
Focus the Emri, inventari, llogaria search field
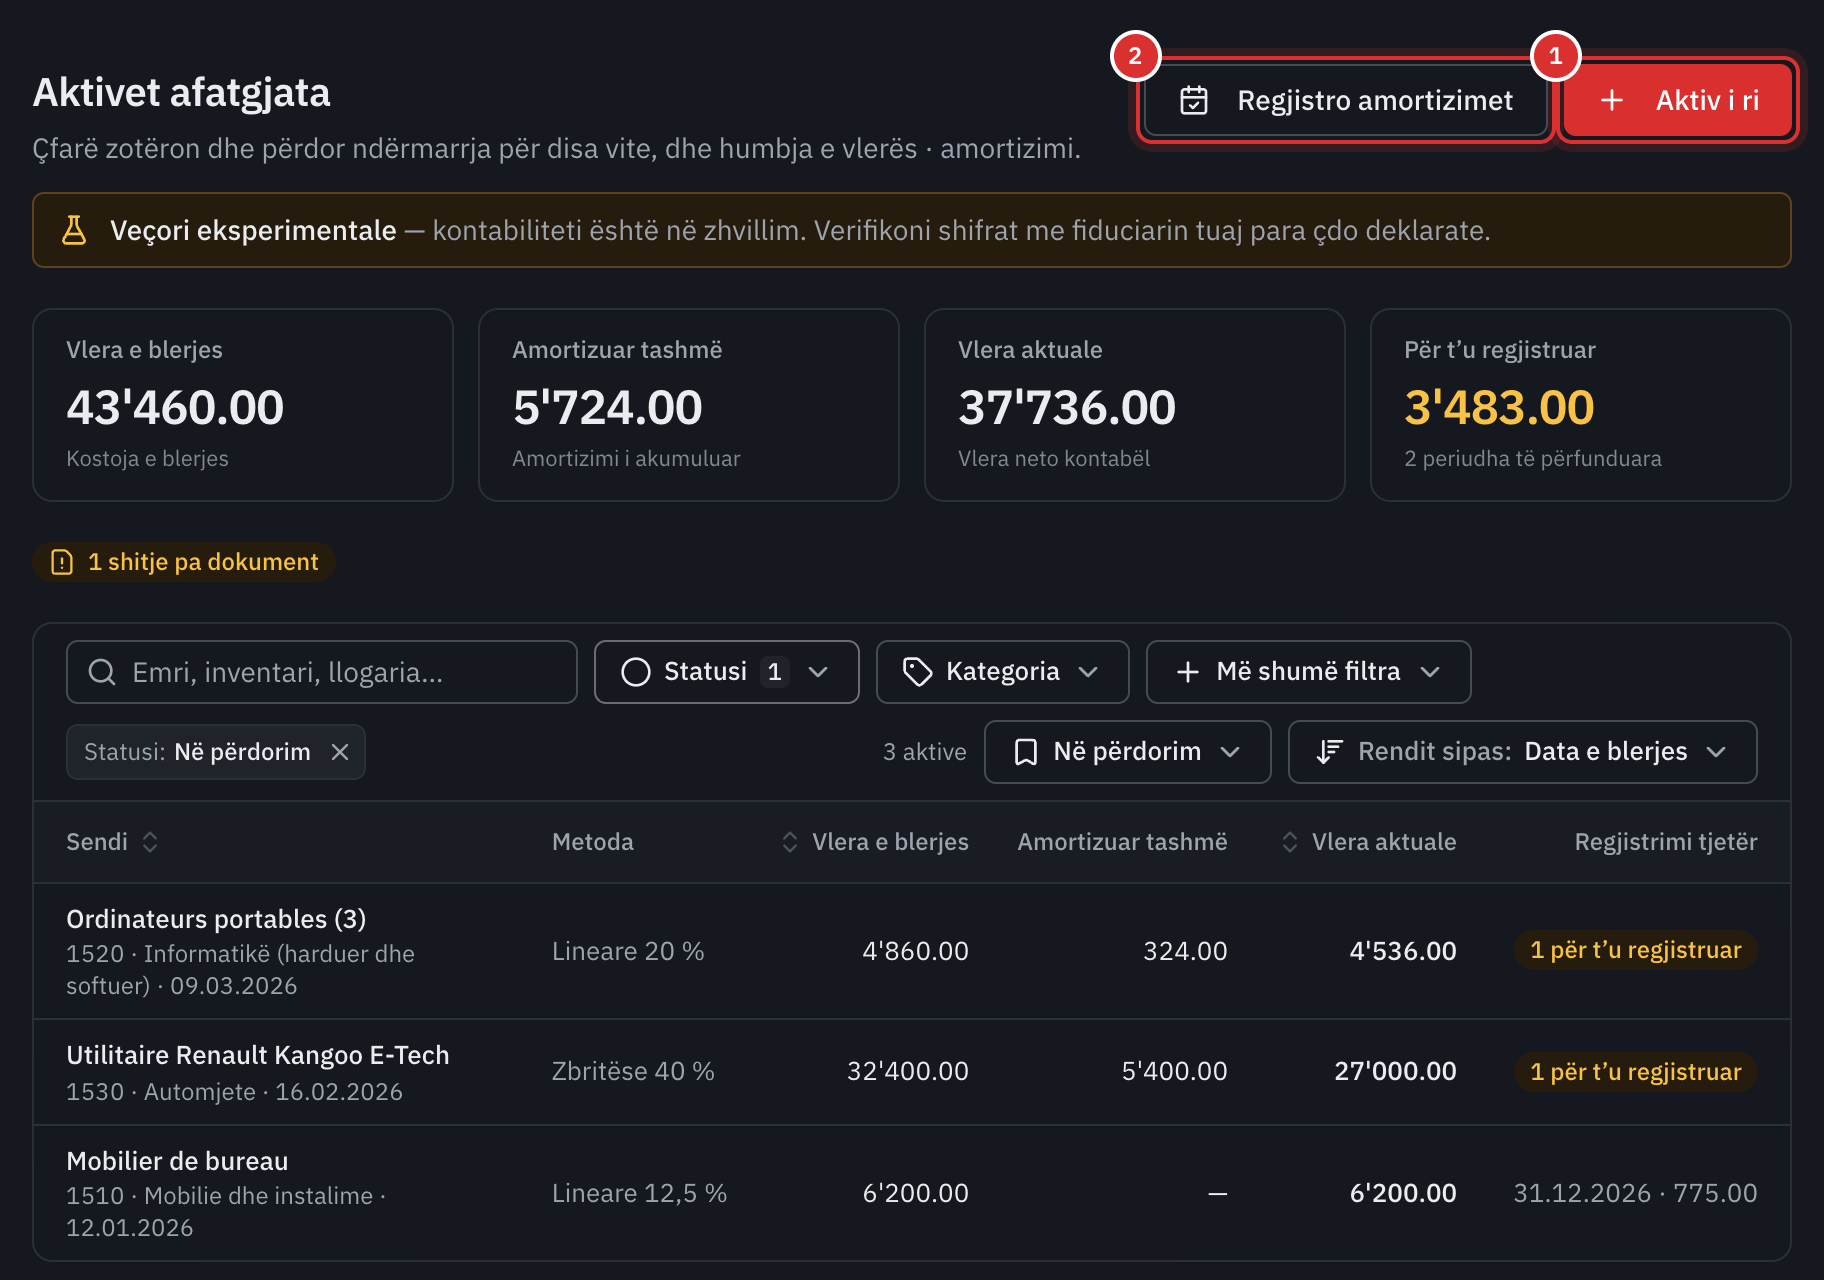pyautogui.click(x=322, y=672)
